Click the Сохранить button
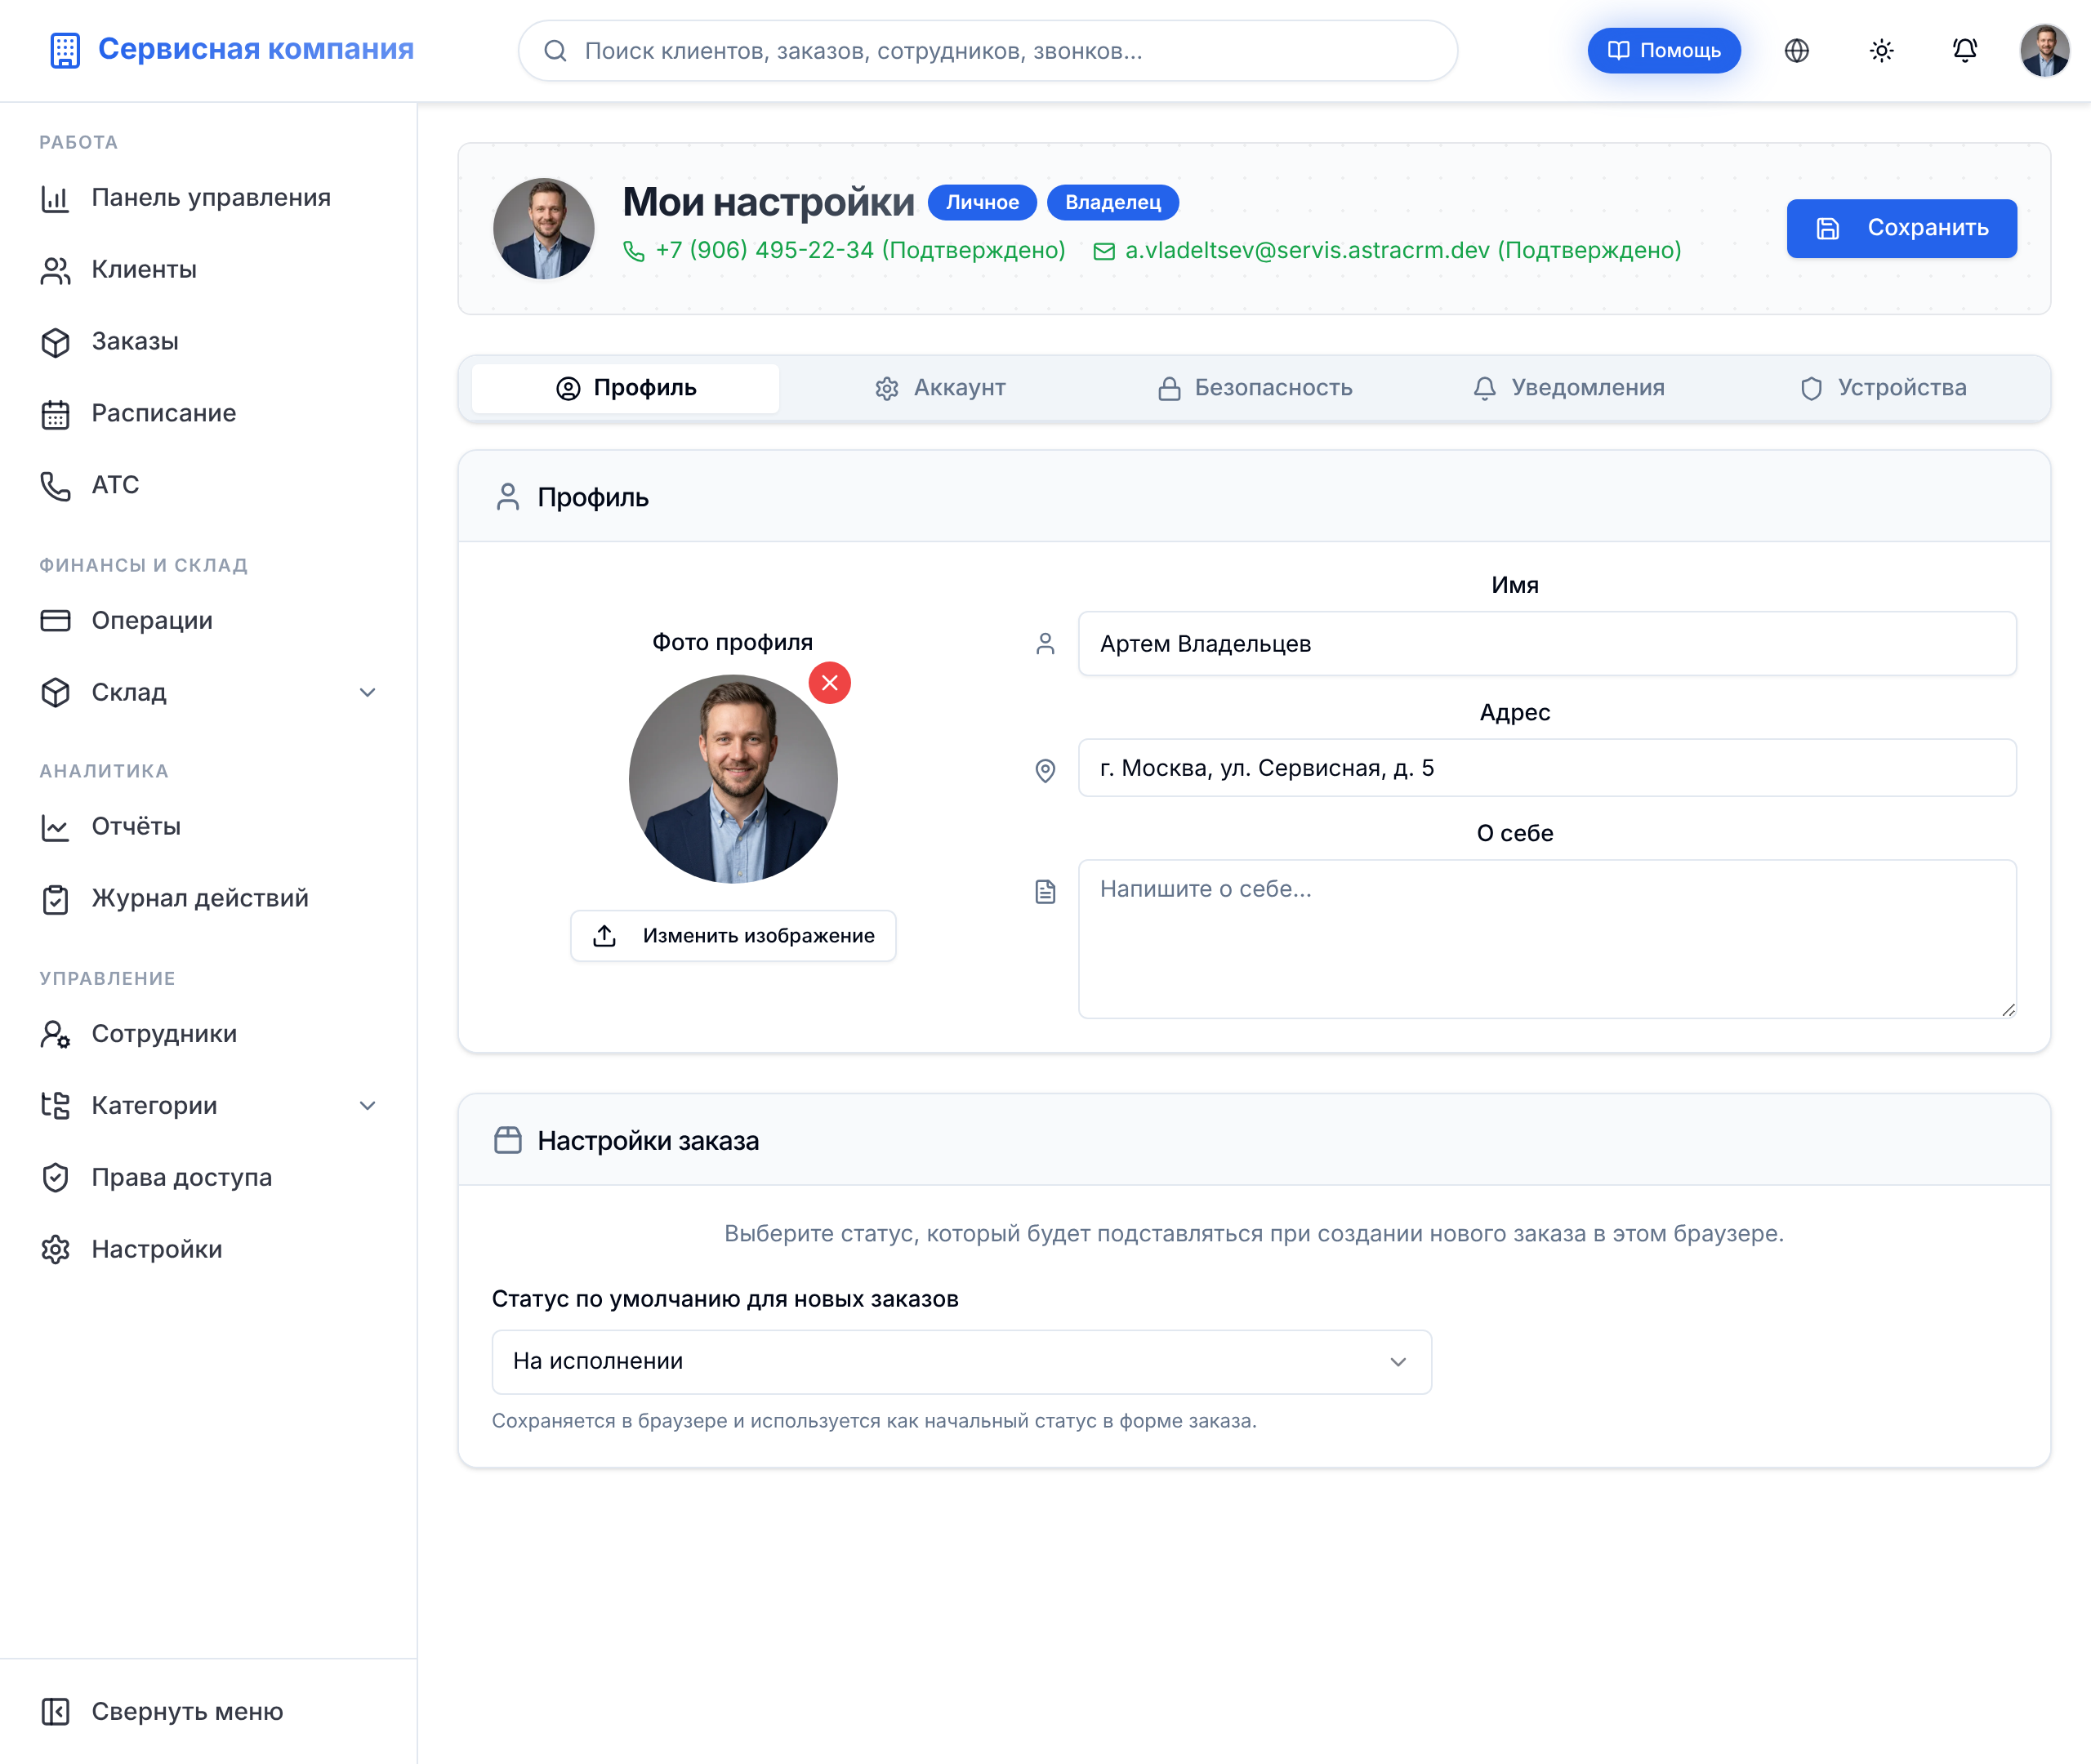The width and height of the screenshot is (2091, 1764). pyautogui.click(x=1901, y=228)
